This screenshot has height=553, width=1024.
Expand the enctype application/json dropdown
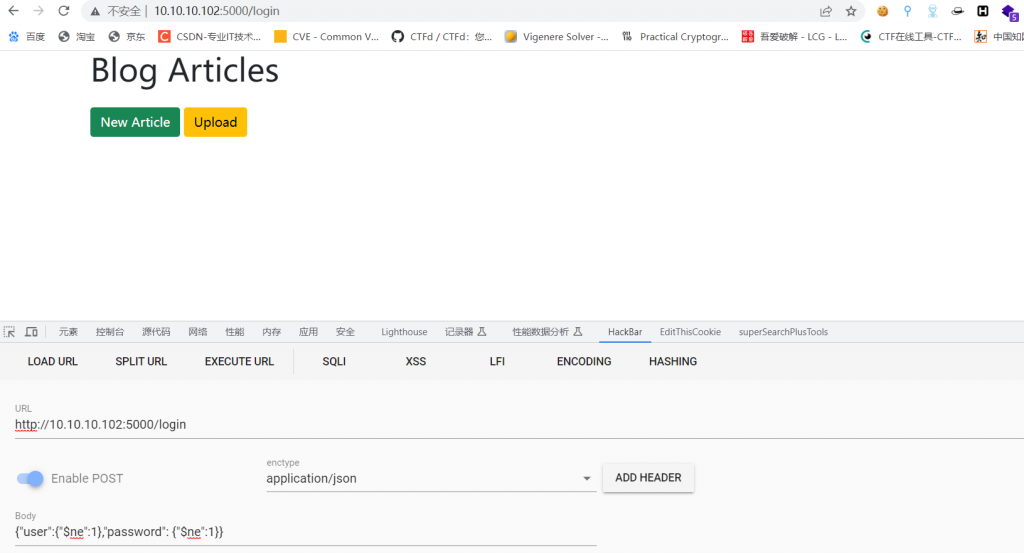pyautogui.click(x=586, y=479)
